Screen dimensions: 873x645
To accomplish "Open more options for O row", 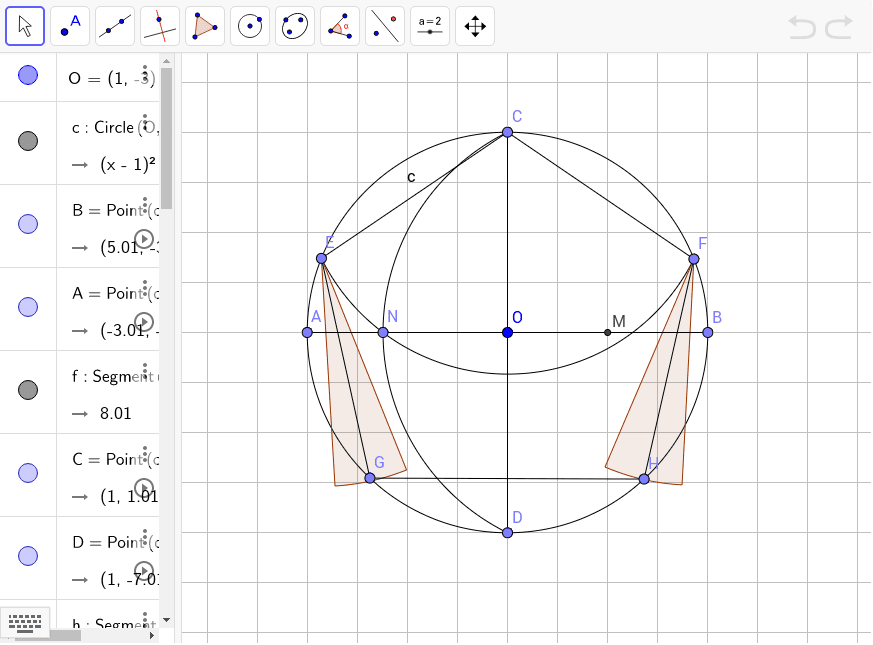I will coord(145,72).
